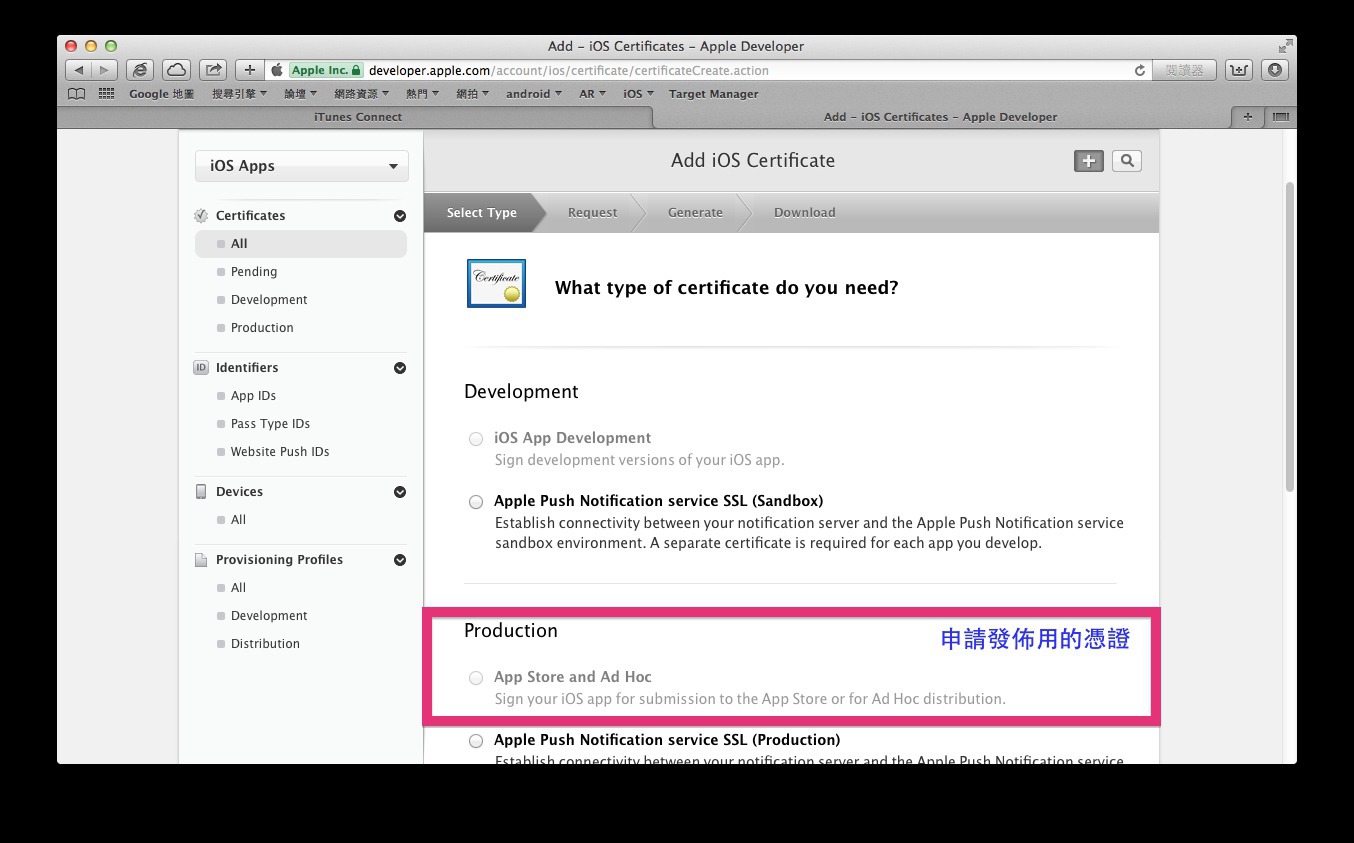The image size is (1354, 843).
Task: Open the android bookmarks folder
Action: click(534, 94)
